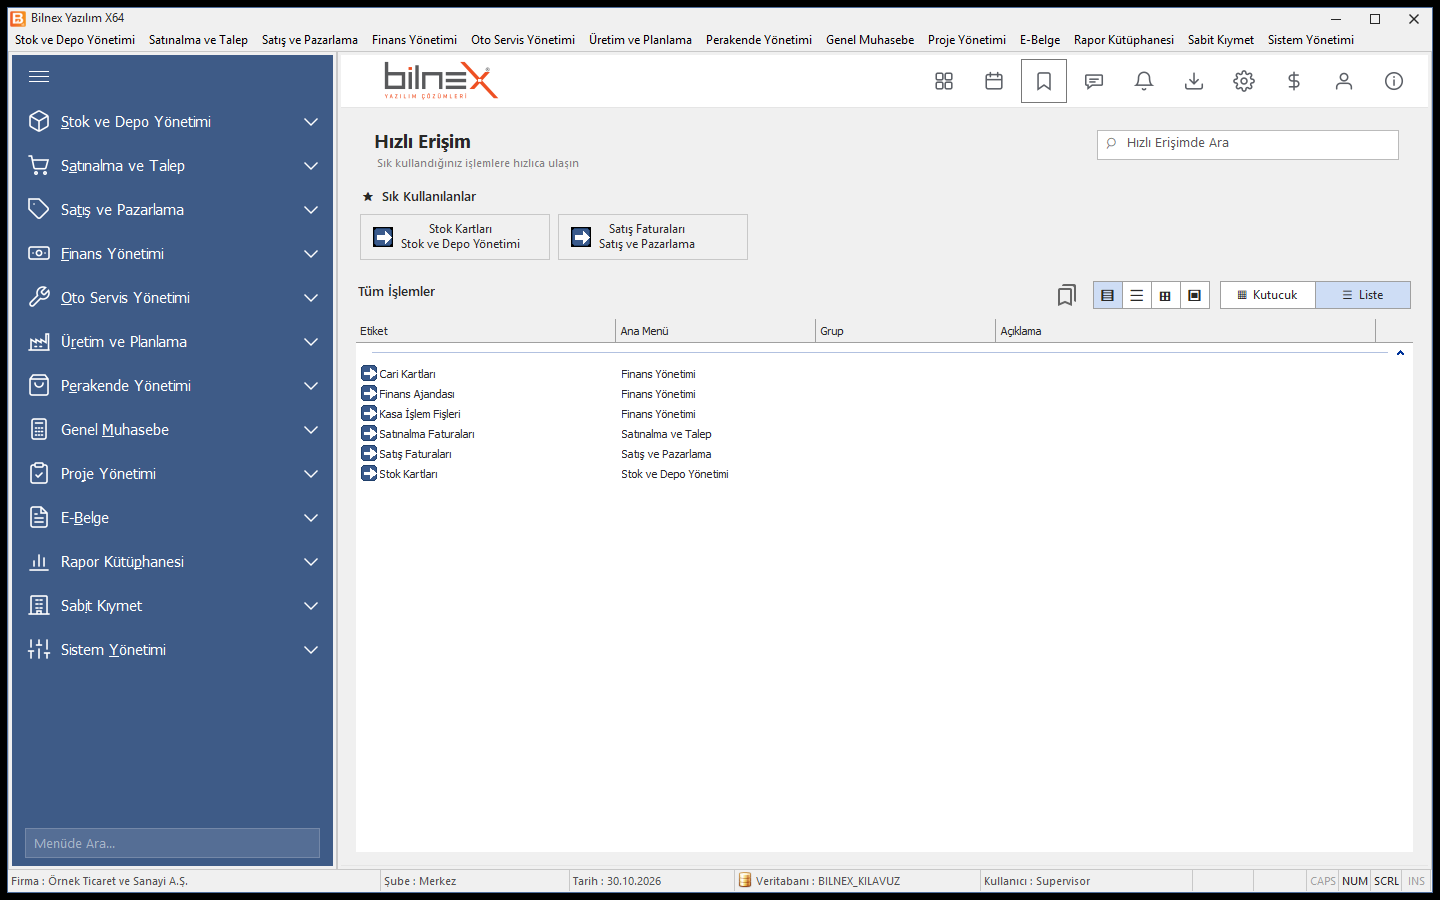
Task: Open the user profile icon
Action: (1344, 81)
